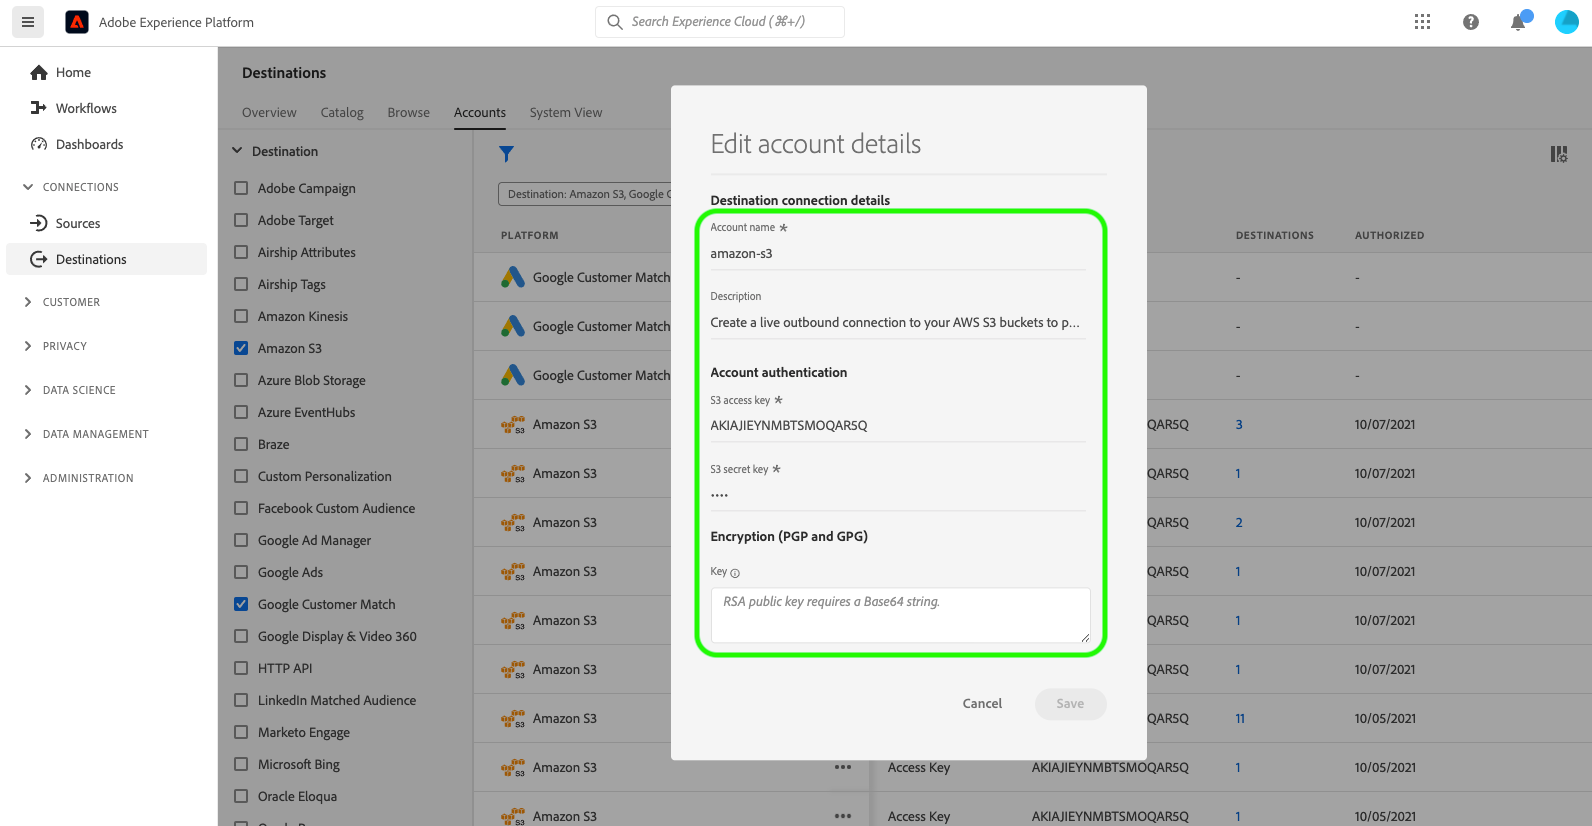This screenshot has width=1592, height=826.
Task: Expand the Customer section
Action: (28, 302)
